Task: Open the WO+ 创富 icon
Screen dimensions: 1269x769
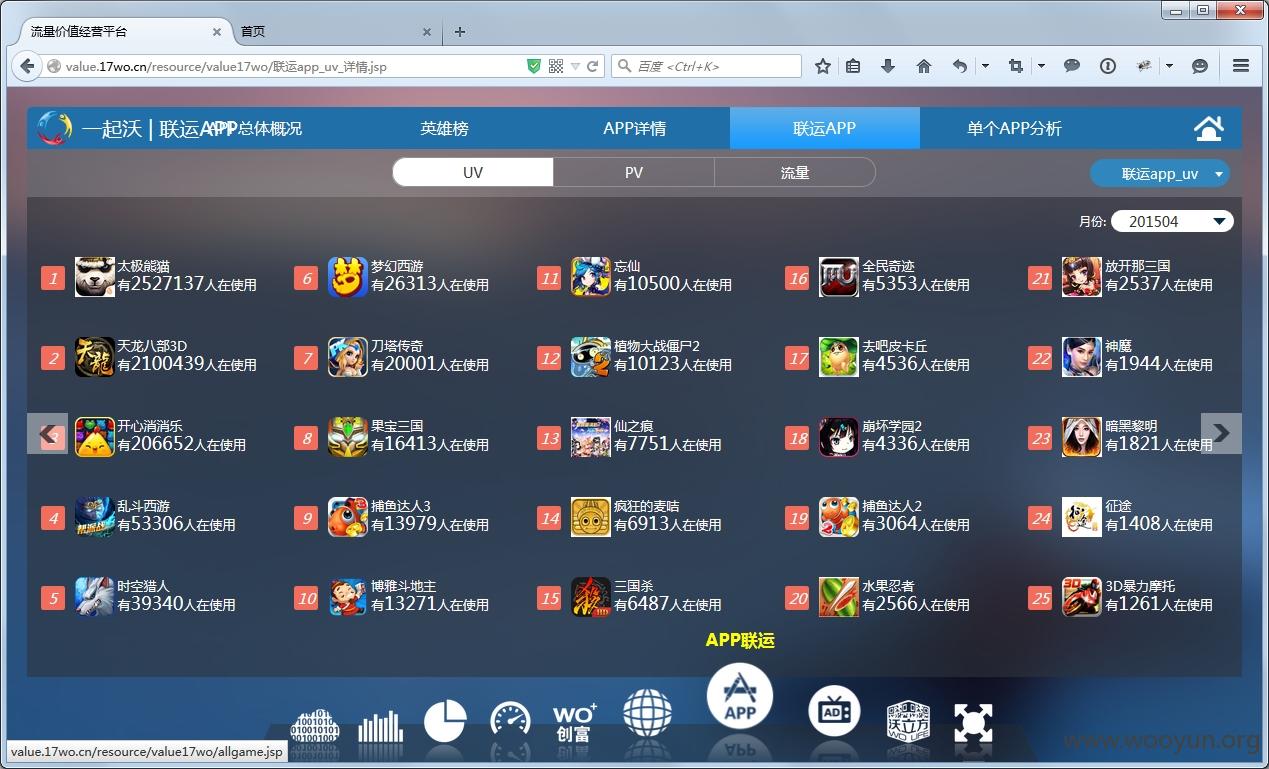Action: click(575, 723)
